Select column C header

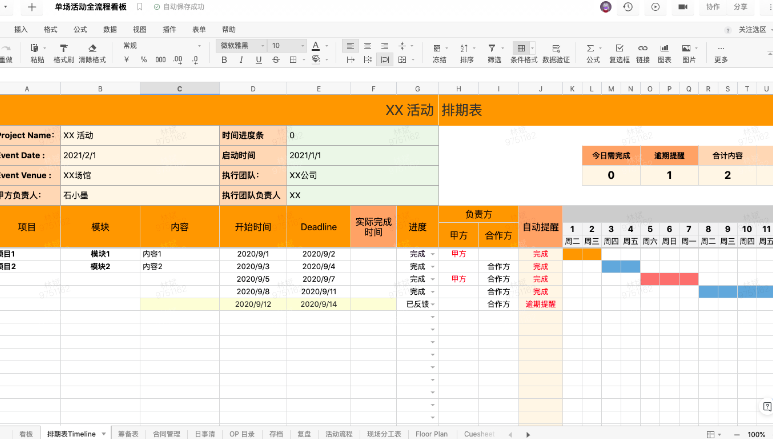click(x=179, y=88)
